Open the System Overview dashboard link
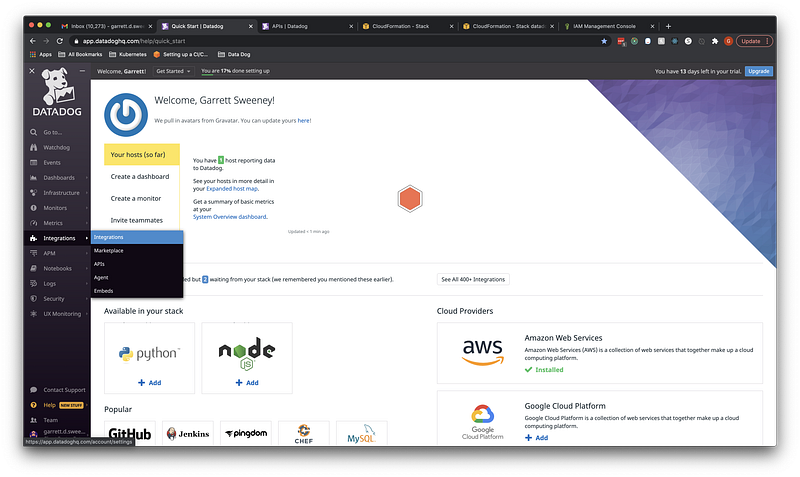Image resolution: width=800 pixels, height=477 pixels. coord(230,217)
